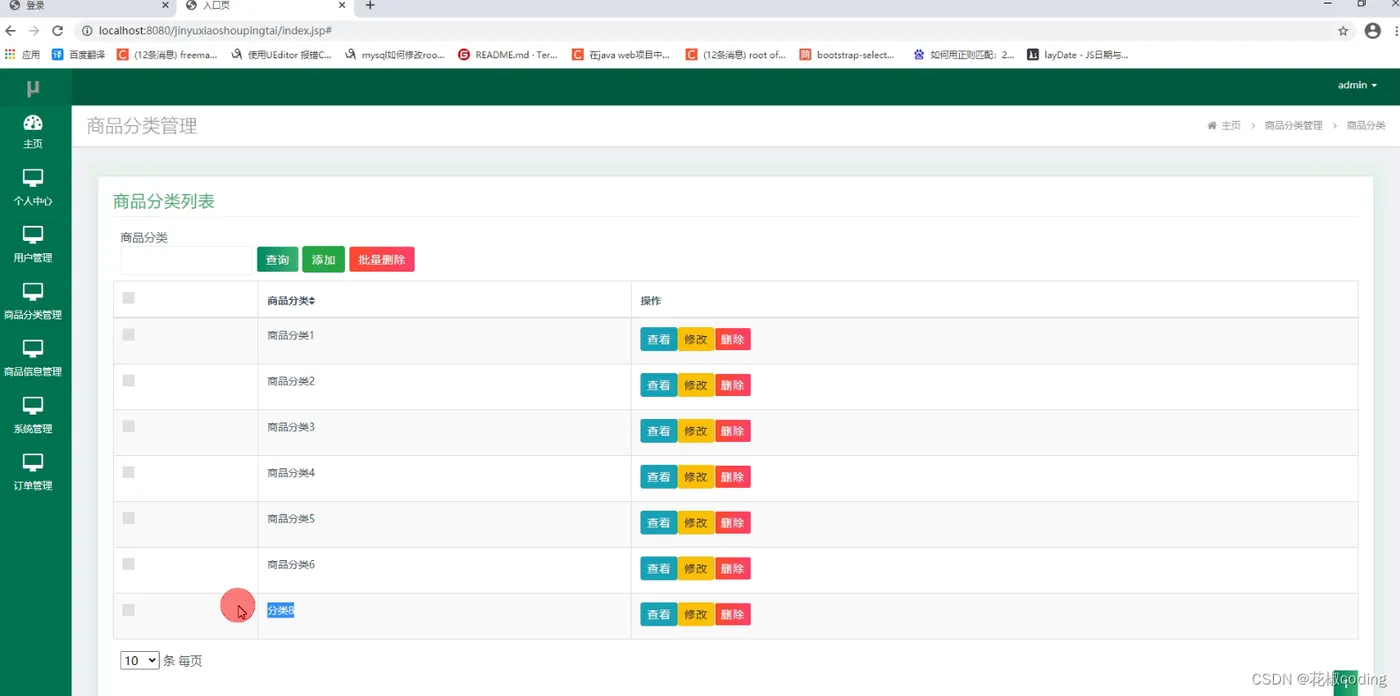Open a new browser tab with plus
Screen dimensions: 1400x696
point(370,6)
